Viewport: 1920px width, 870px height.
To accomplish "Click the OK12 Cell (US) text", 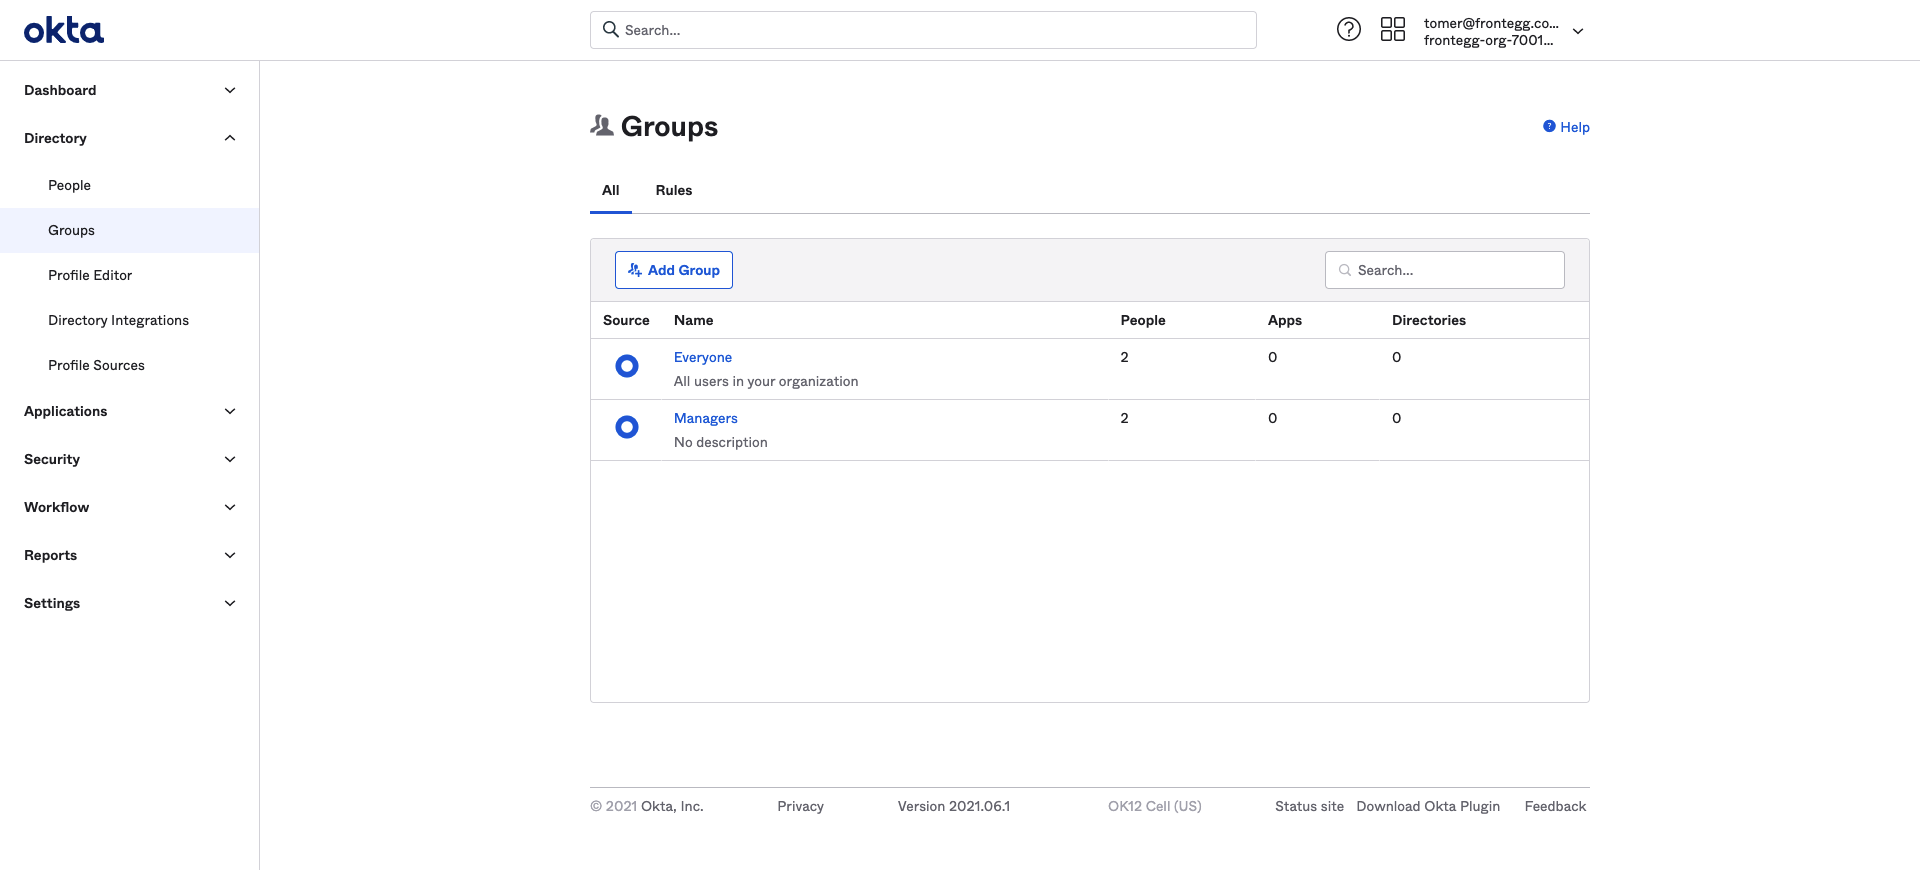I will [1155, 806].
